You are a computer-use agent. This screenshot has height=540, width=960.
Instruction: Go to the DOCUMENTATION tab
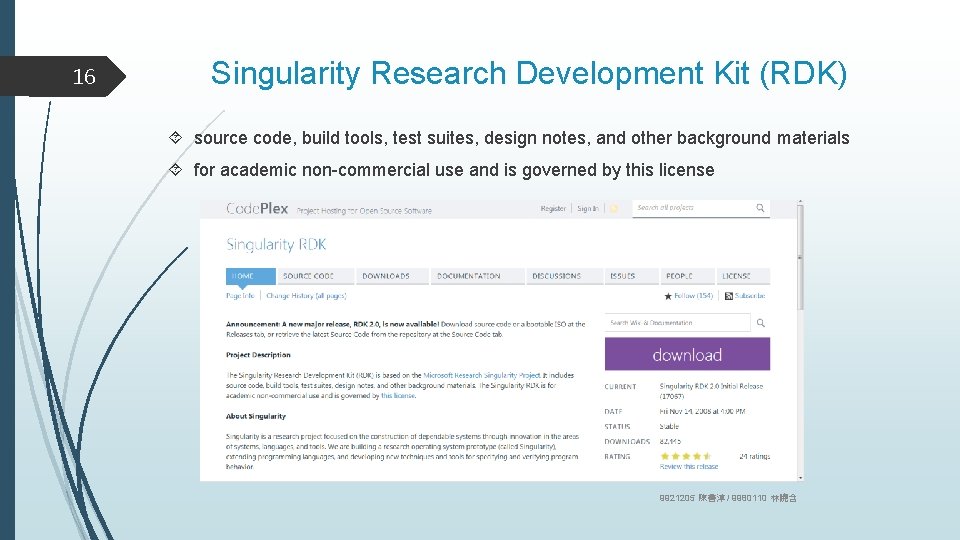coord(477,276)
